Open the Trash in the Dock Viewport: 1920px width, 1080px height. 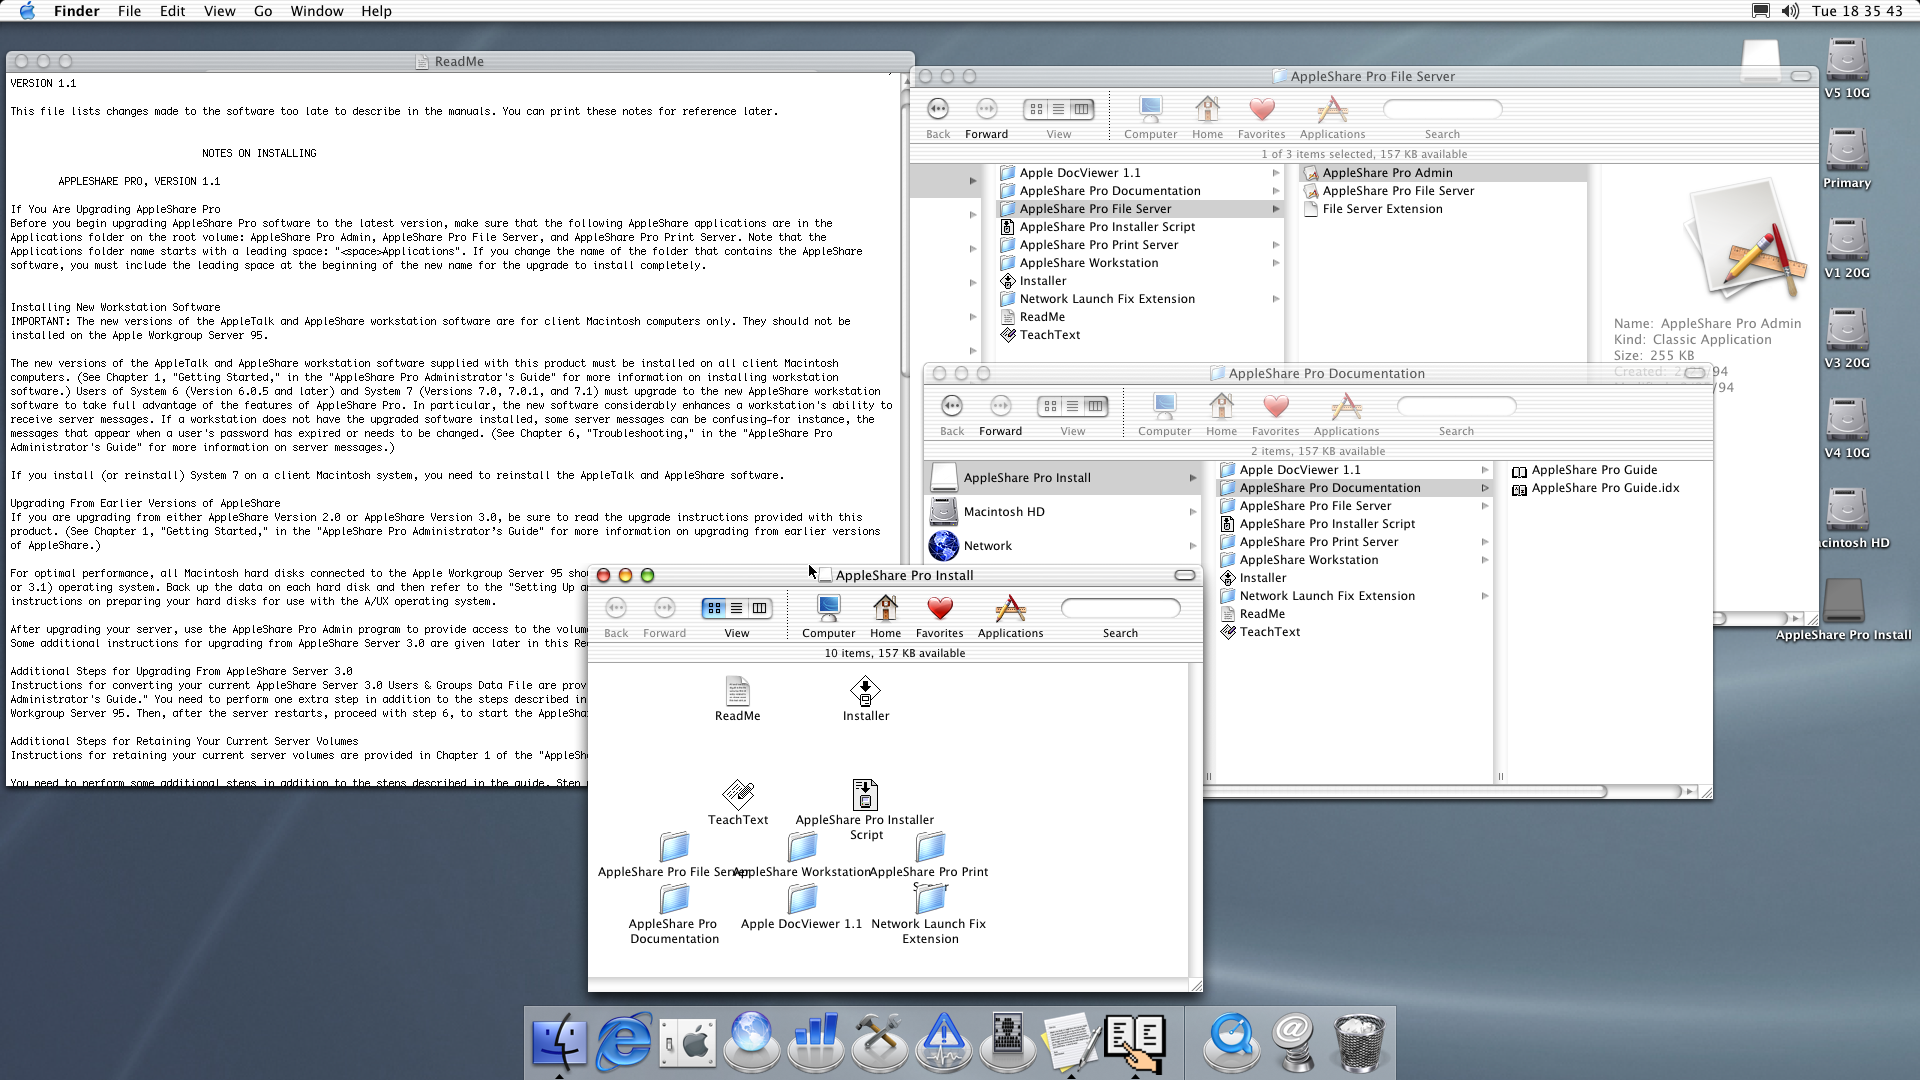point(1359,1042)
